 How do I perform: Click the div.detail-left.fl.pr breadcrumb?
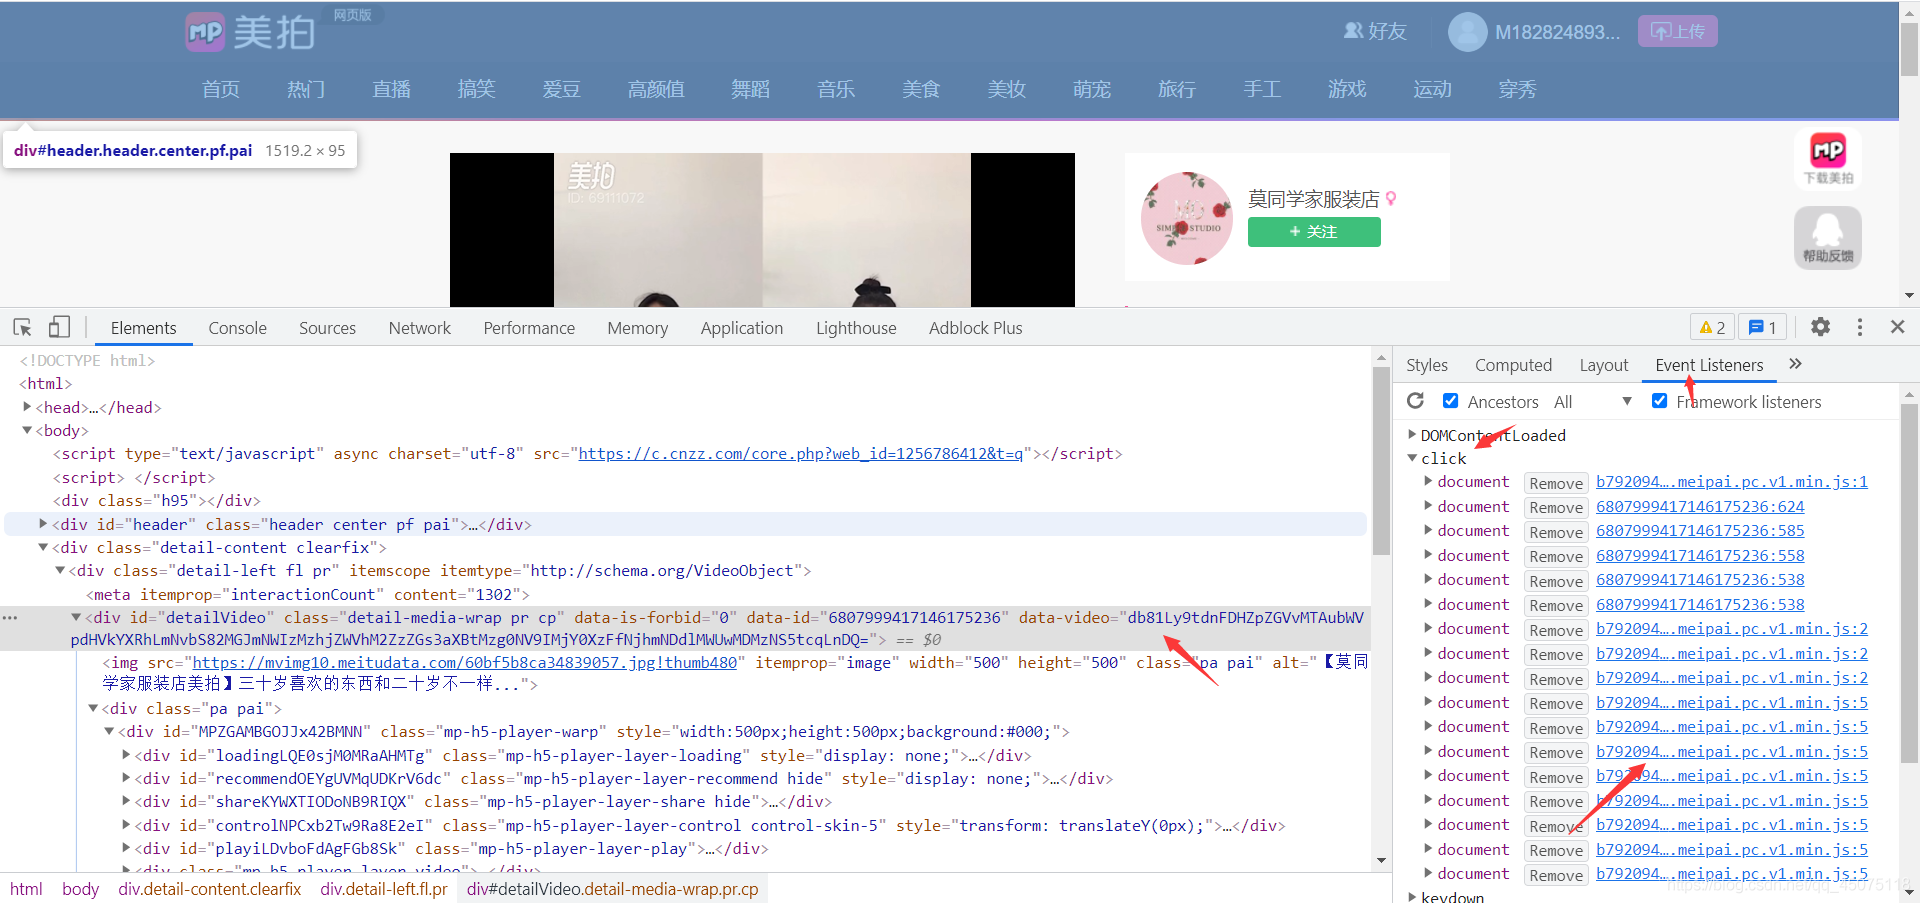tap(383, 889)
